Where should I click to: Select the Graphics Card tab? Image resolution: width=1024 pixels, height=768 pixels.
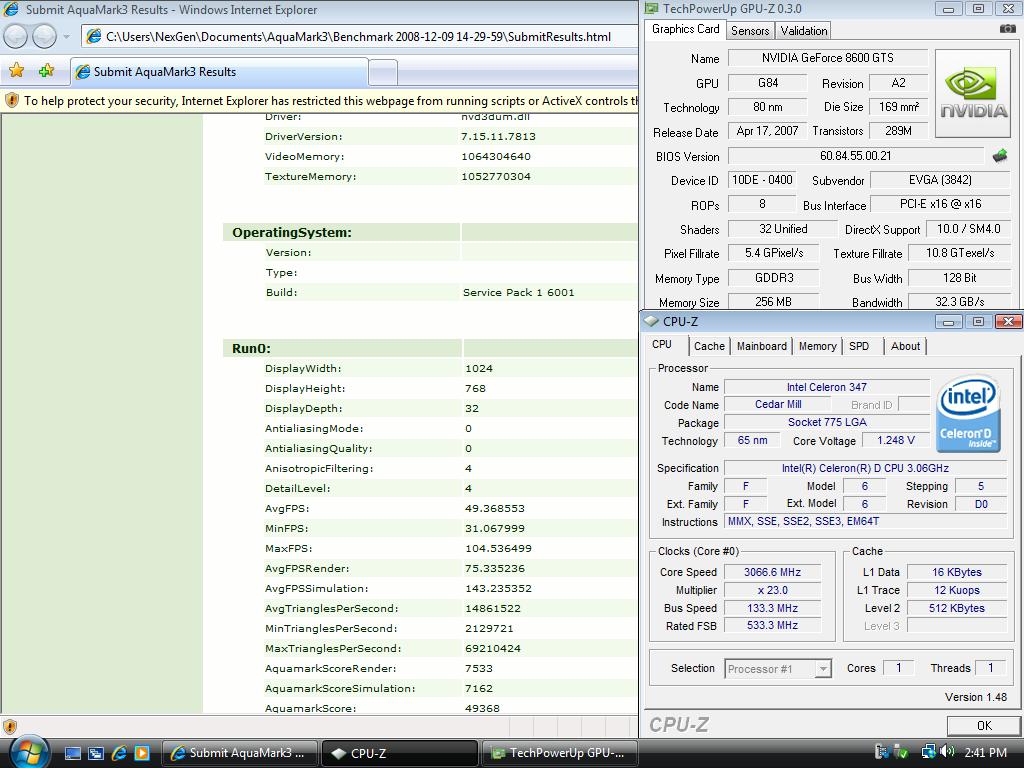[685, 29]
